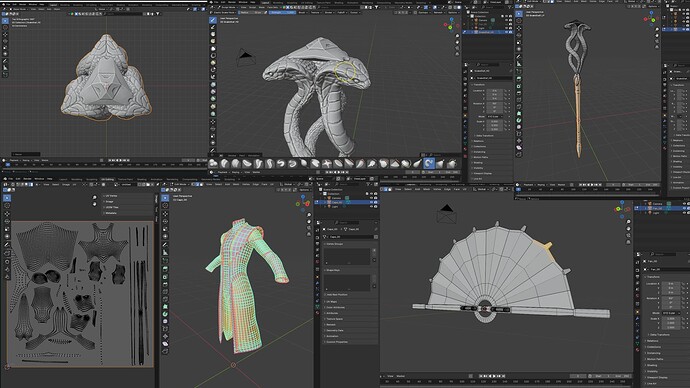Open the Image menu in the UV editor header
Image resolution: width=690 pixels, height=388 pixels.
pyautogui.click(x=66, y=185)
